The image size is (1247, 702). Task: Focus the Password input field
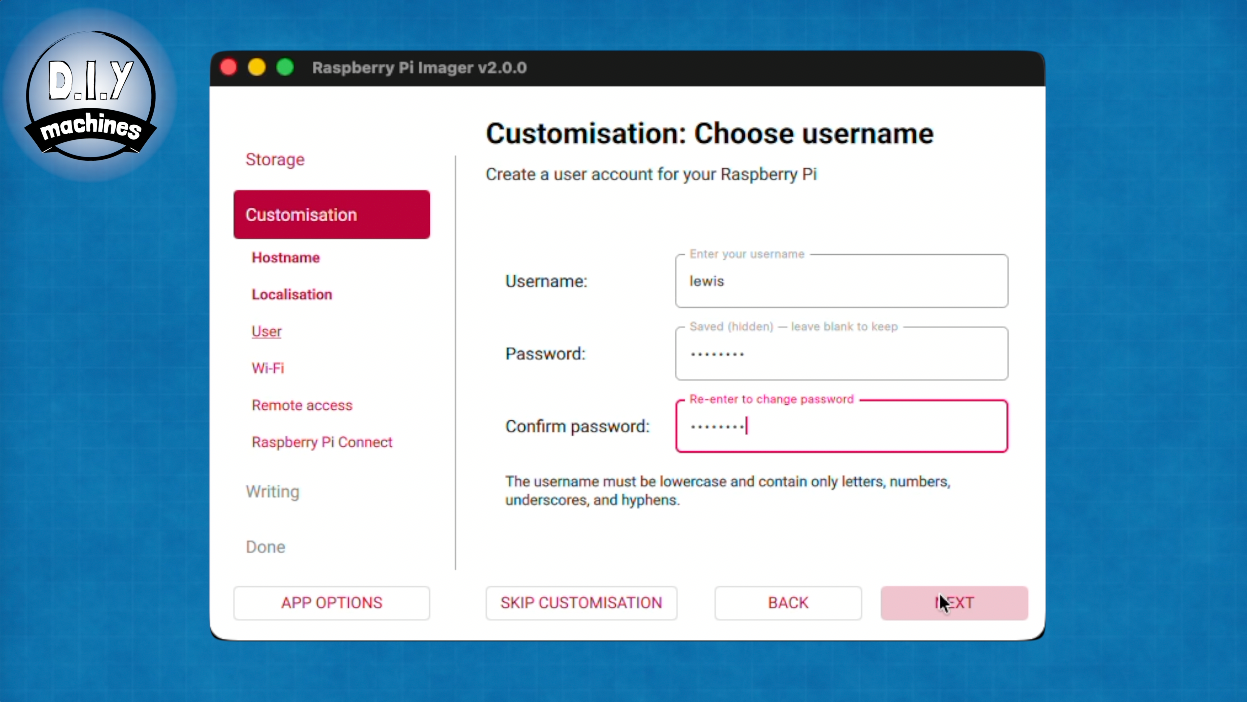841,354
